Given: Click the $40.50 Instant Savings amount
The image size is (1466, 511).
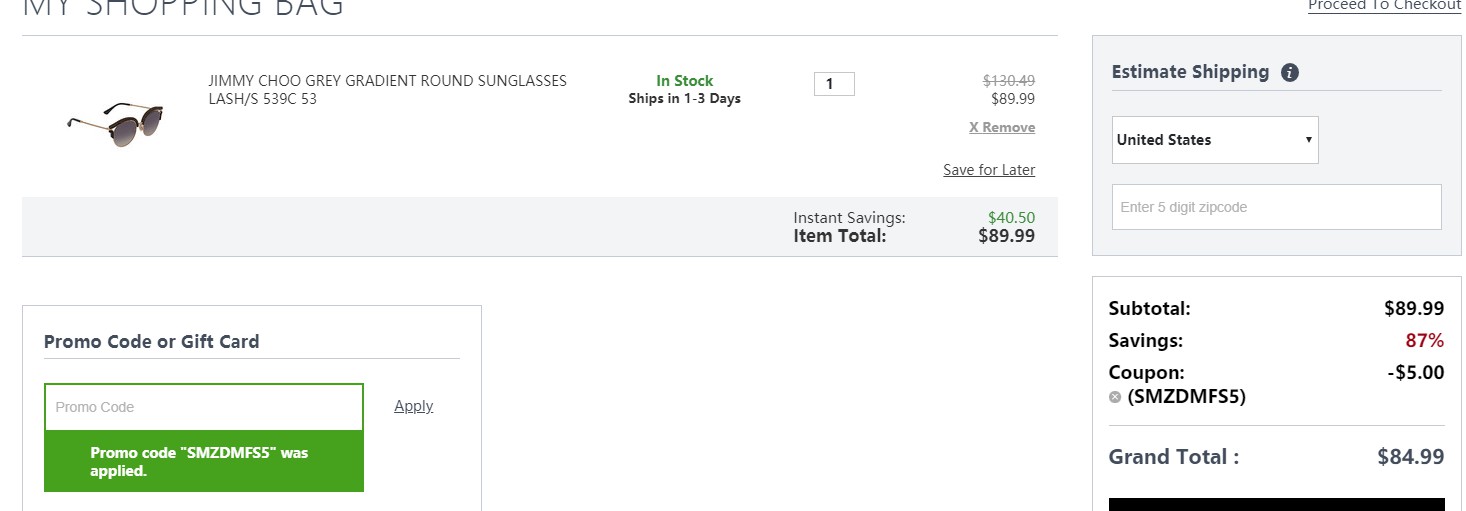Looking at the screenshot, I should pos(1011,217).
